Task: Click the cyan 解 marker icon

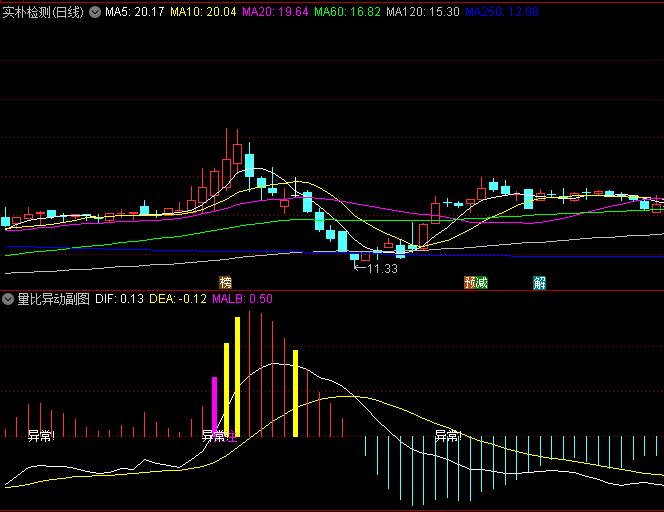Action: 540,283
